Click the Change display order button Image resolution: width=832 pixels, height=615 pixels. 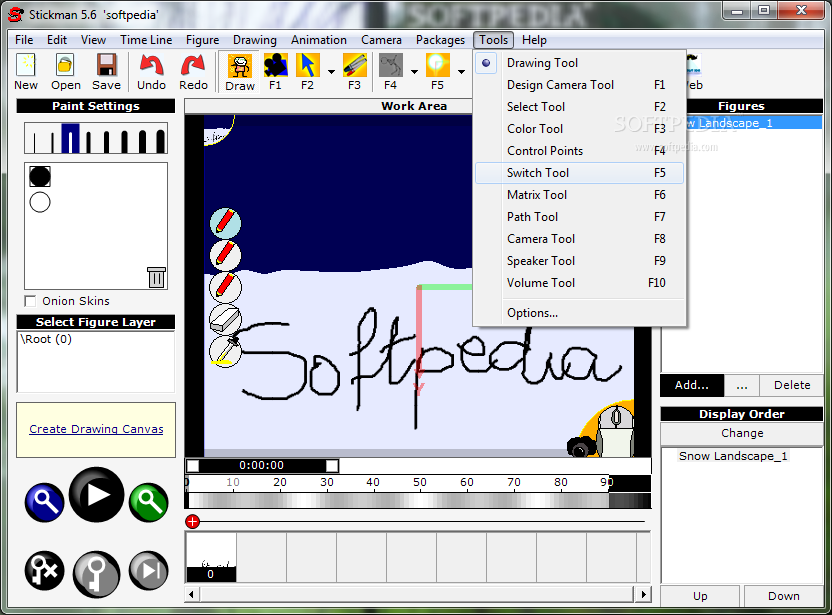742,434
